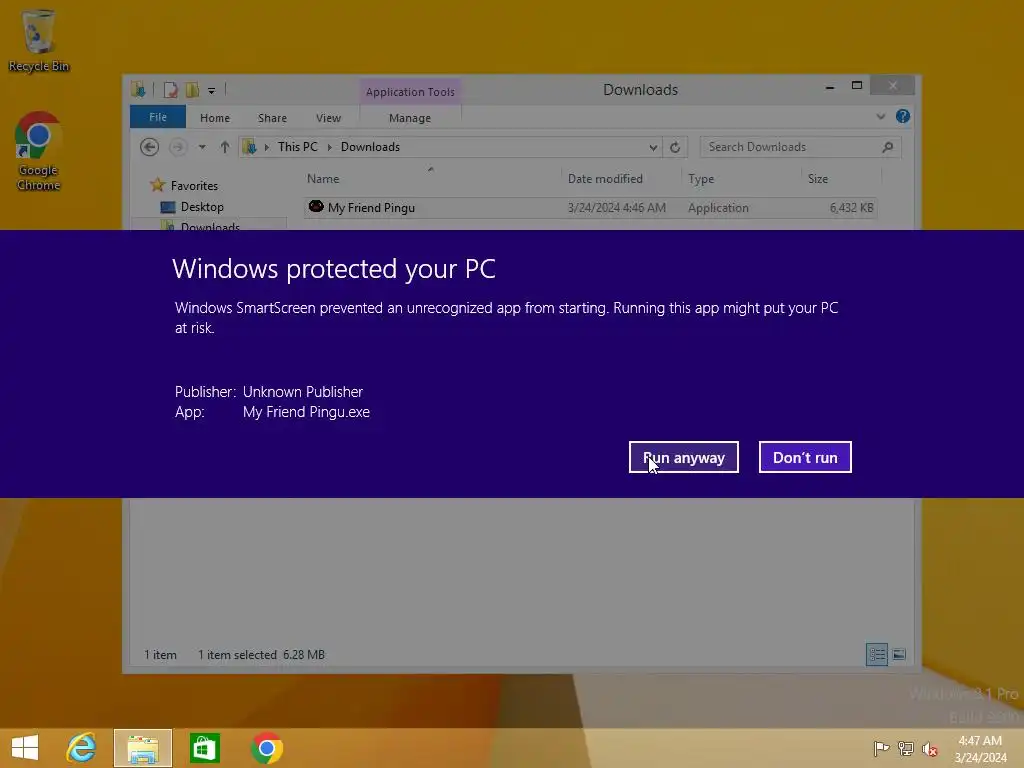This screenshot has width=1024, height=768.
Task: Select Favorites in navigation pane
Action: (x=194, y=185)
